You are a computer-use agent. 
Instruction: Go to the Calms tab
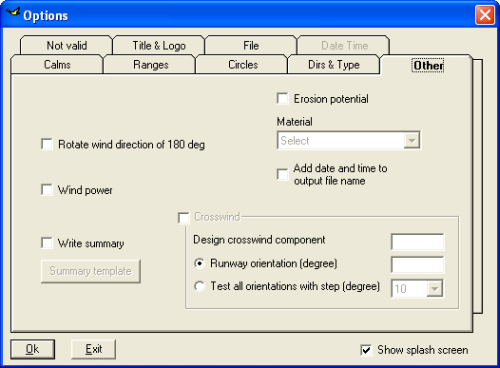57,64
